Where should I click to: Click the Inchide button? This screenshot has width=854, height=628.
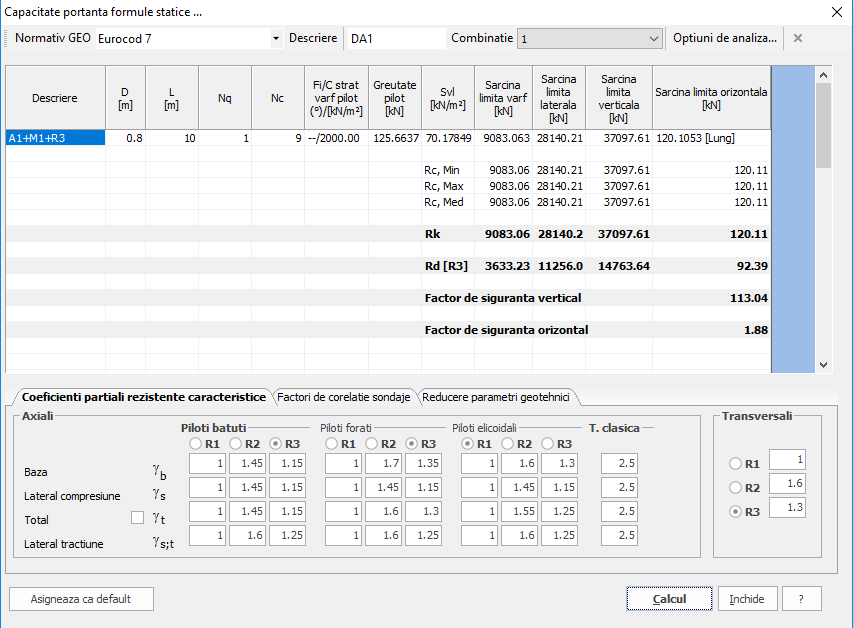click(747, 599)
